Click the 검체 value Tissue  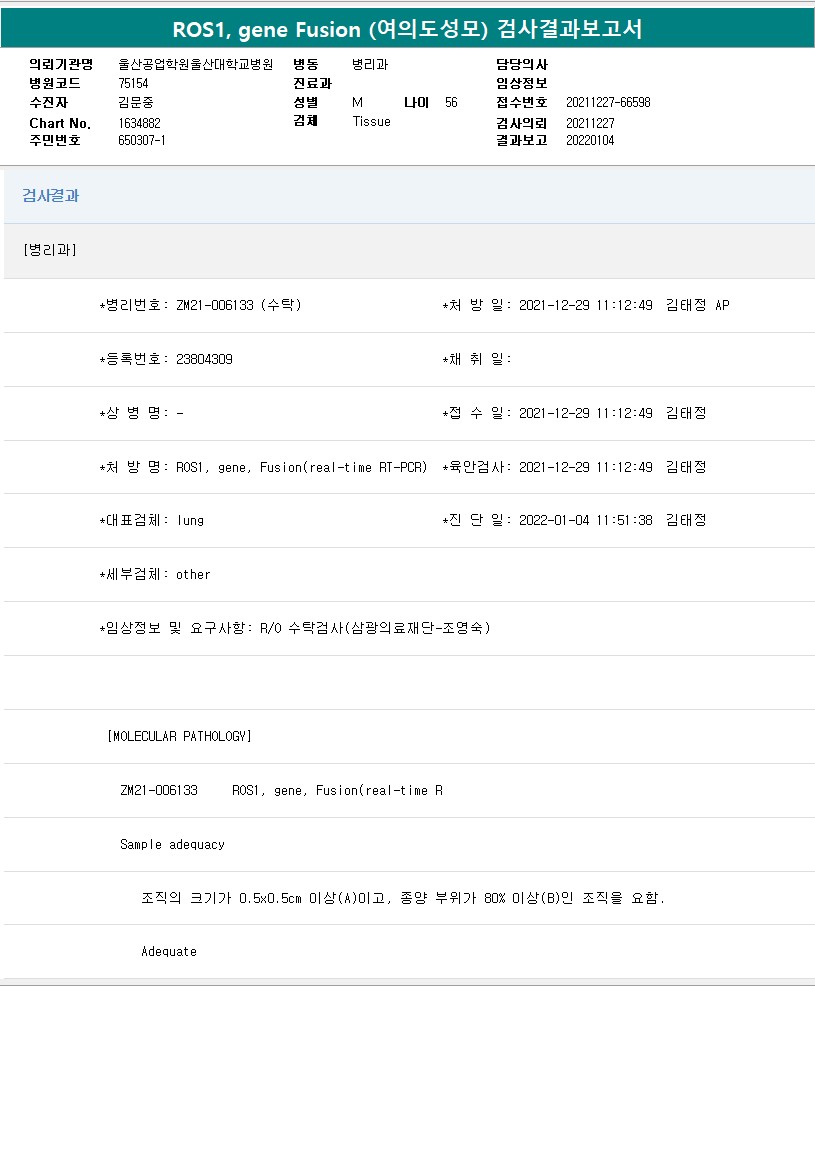point(371,121)
